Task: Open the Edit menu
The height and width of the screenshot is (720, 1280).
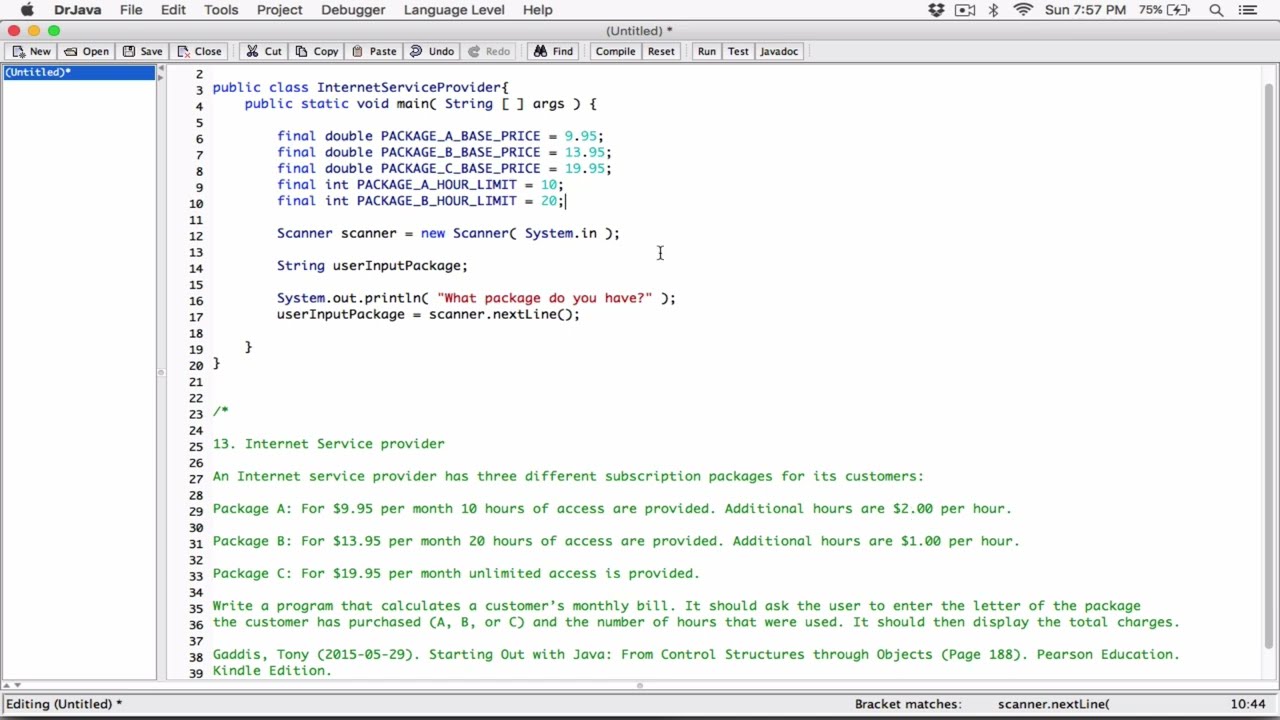Action: pos(173,10)
